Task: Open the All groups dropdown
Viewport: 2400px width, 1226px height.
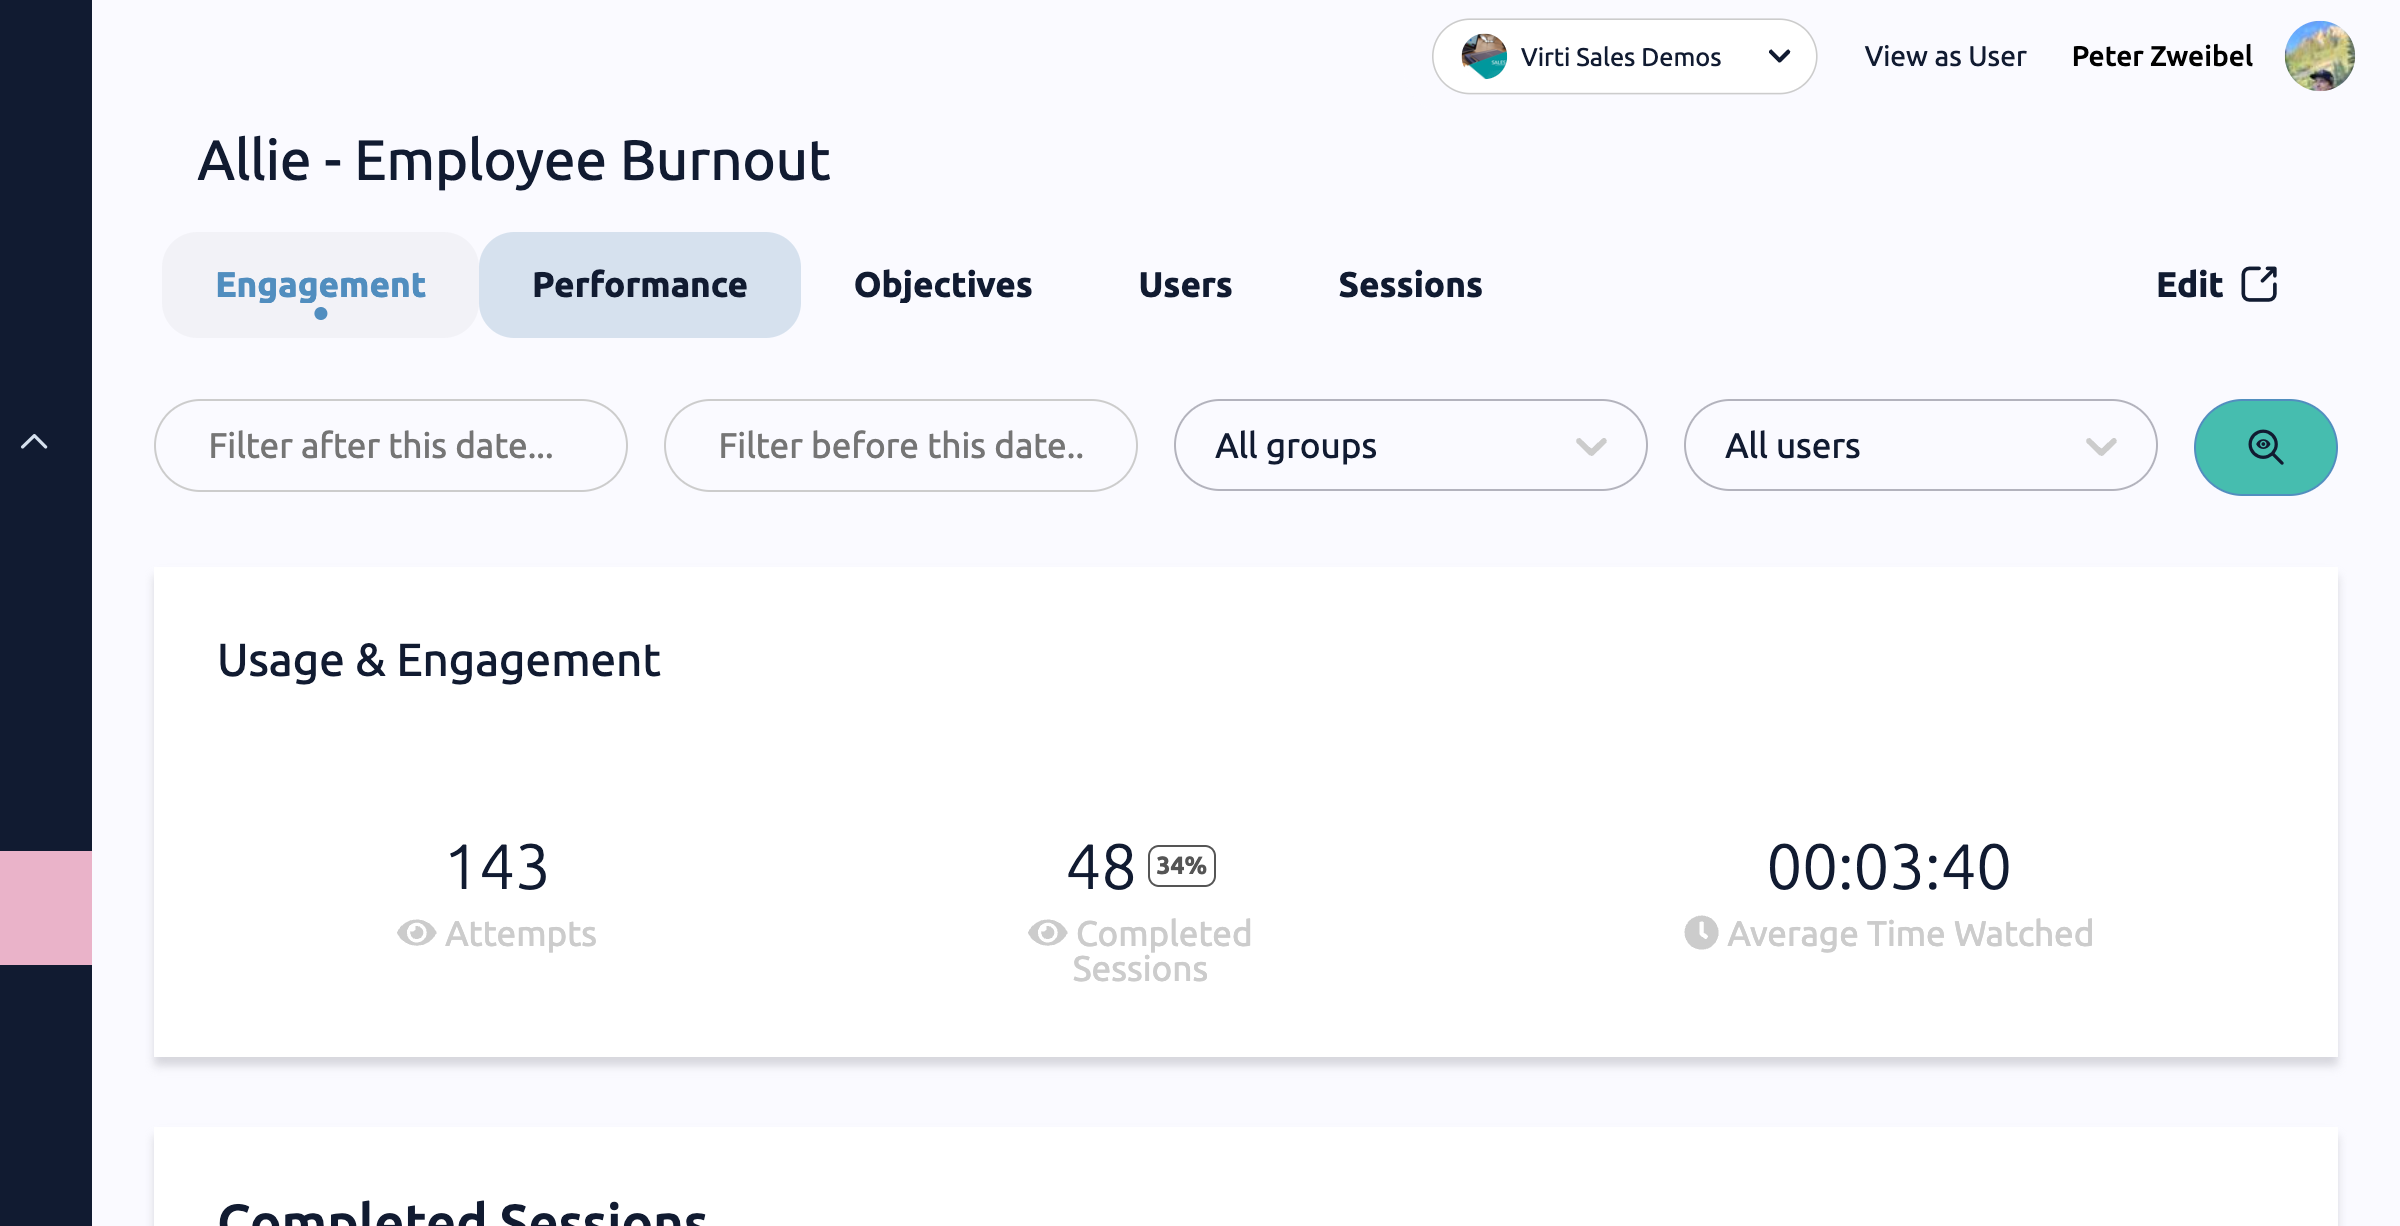Action: point(1410,446)
